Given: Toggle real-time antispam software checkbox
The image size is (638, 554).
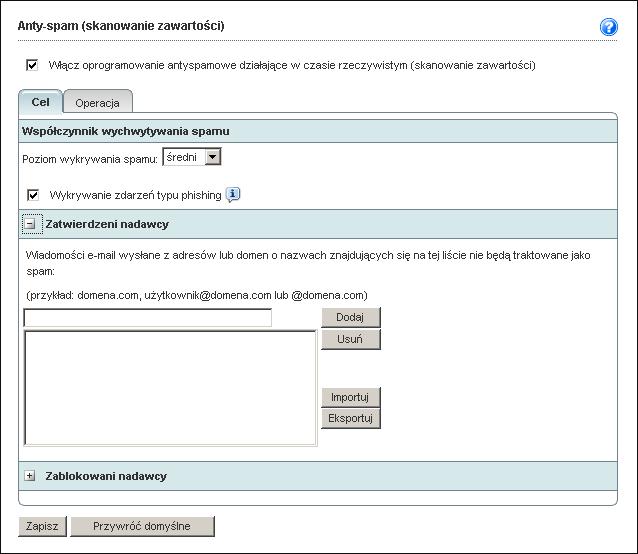Looking at the screenshot, I should [x=32, y=65].
